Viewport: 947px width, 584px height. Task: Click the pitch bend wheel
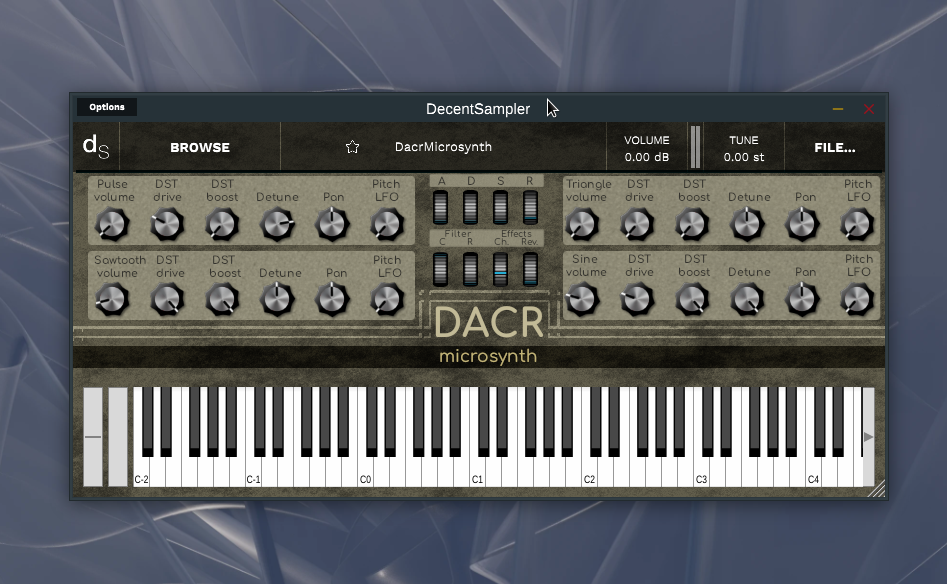click(93, 437)
